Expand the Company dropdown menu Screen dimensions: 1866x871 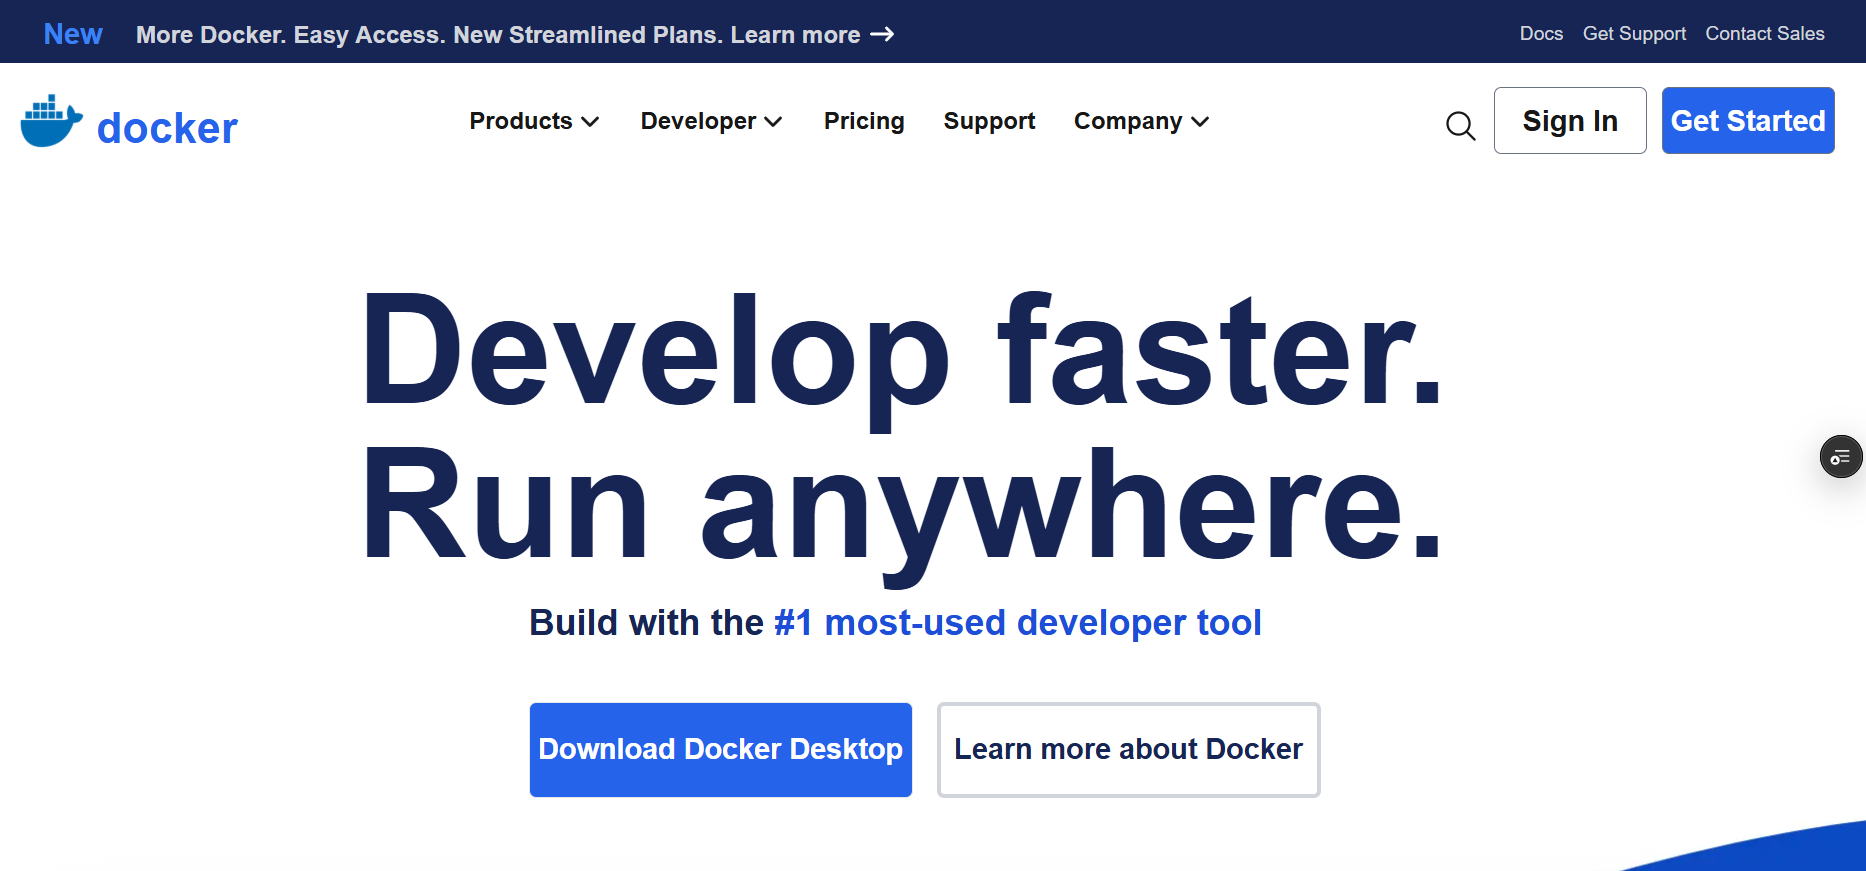click(x=1141, y=121)
